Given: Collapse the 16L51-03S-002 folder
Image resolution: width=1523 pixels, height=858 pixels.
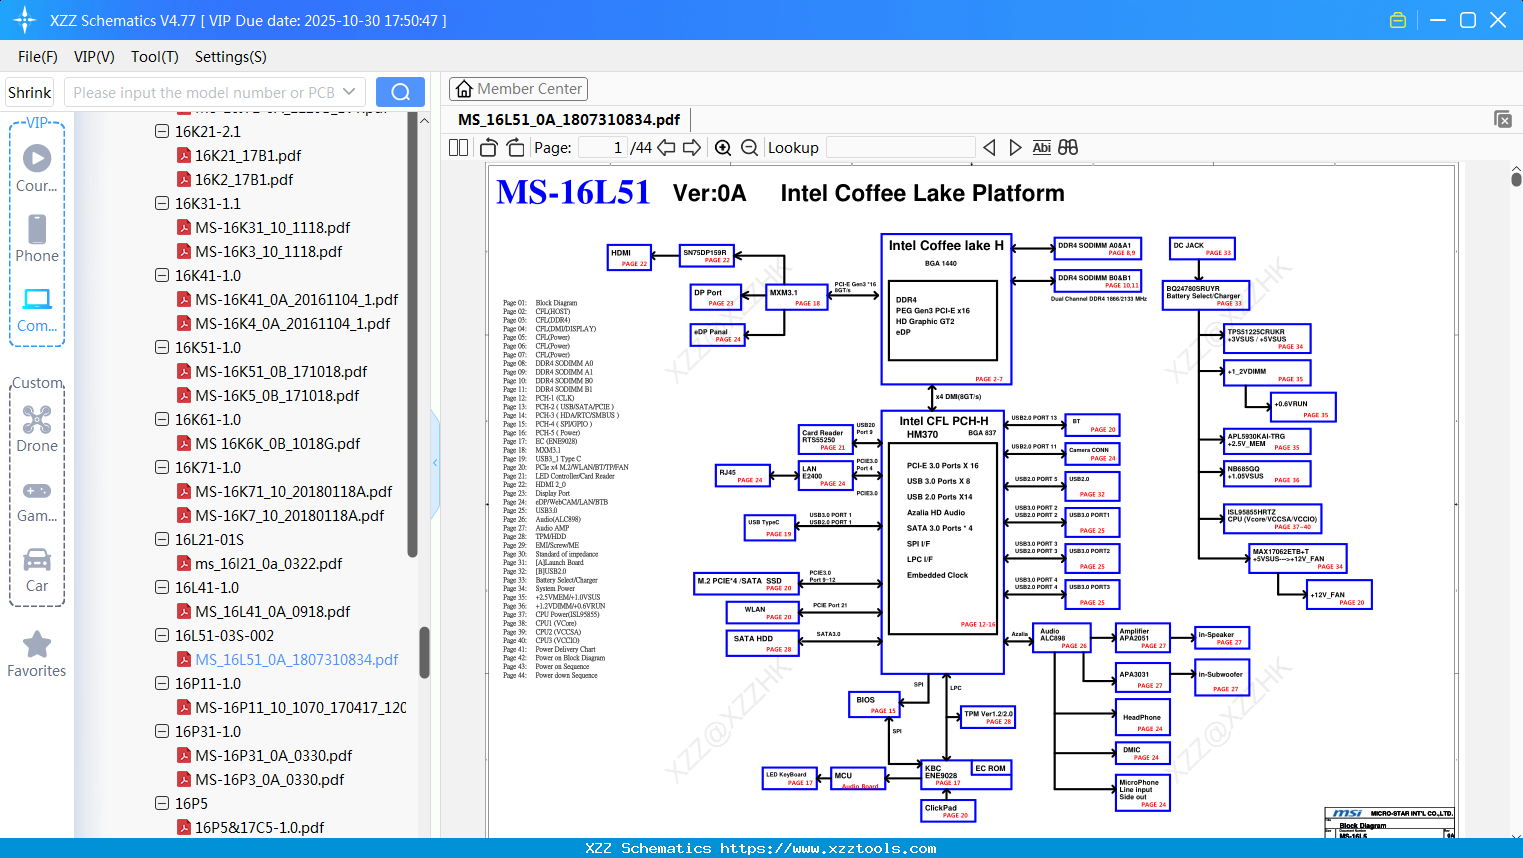Looking at the screenshot, I should (x=162, y=635).
